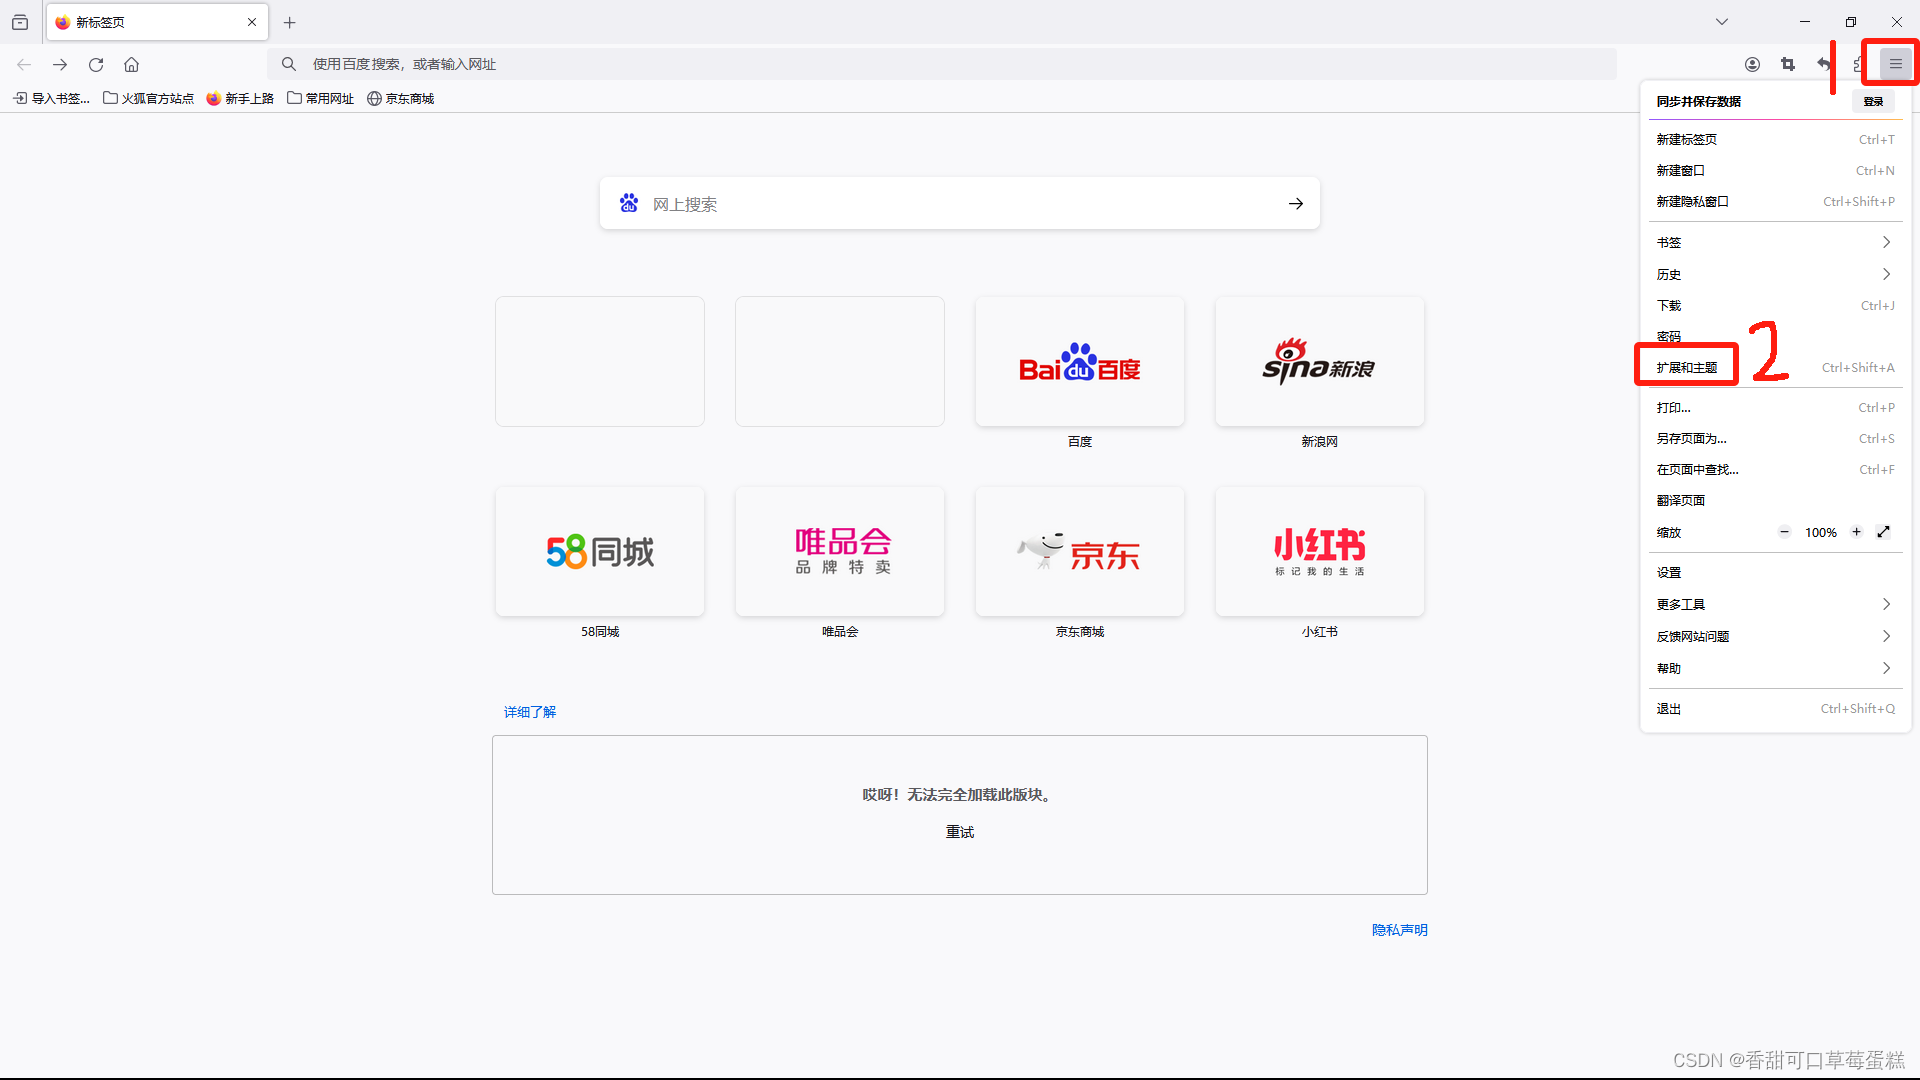The height and width of the screenshot is (1080, 1920).
Task: Submit search with the arrow button
Action: 1296,204
